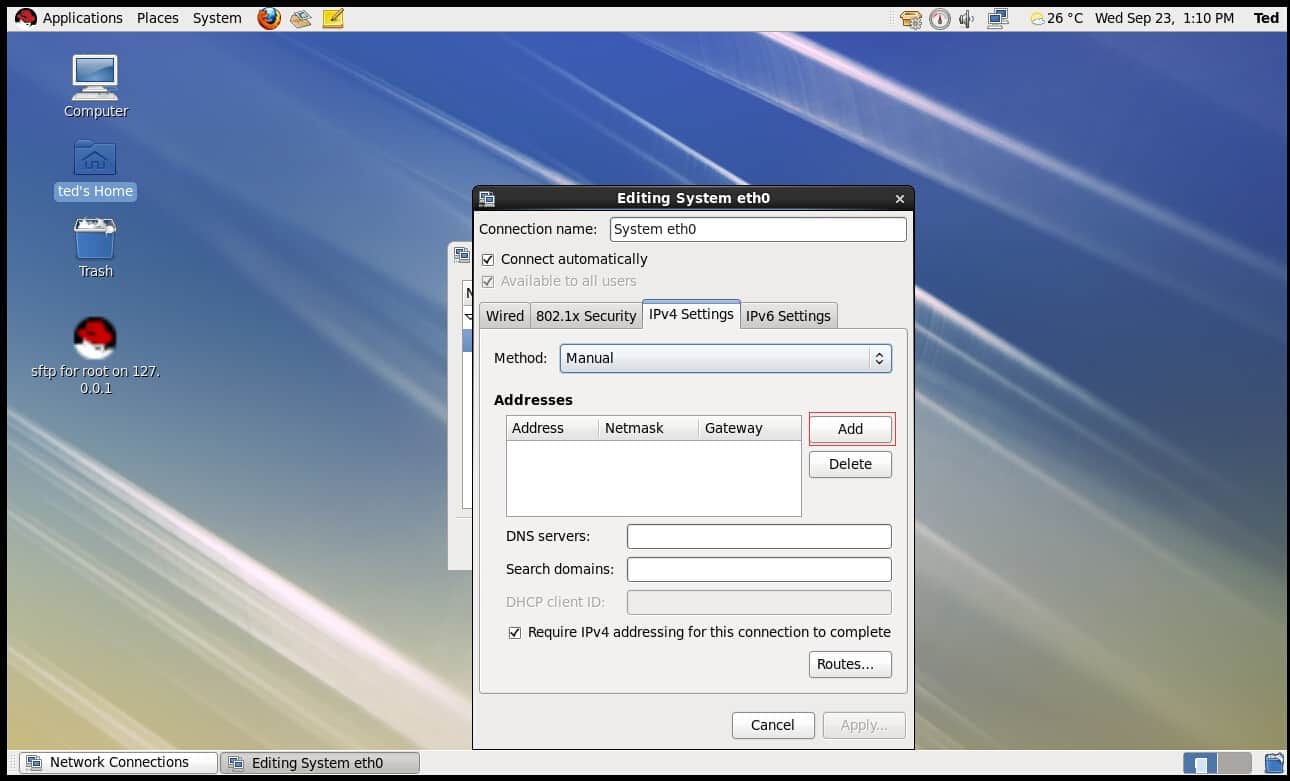Click the Add address button
This screenshot has height=781, width=1290.
[850, 429]
